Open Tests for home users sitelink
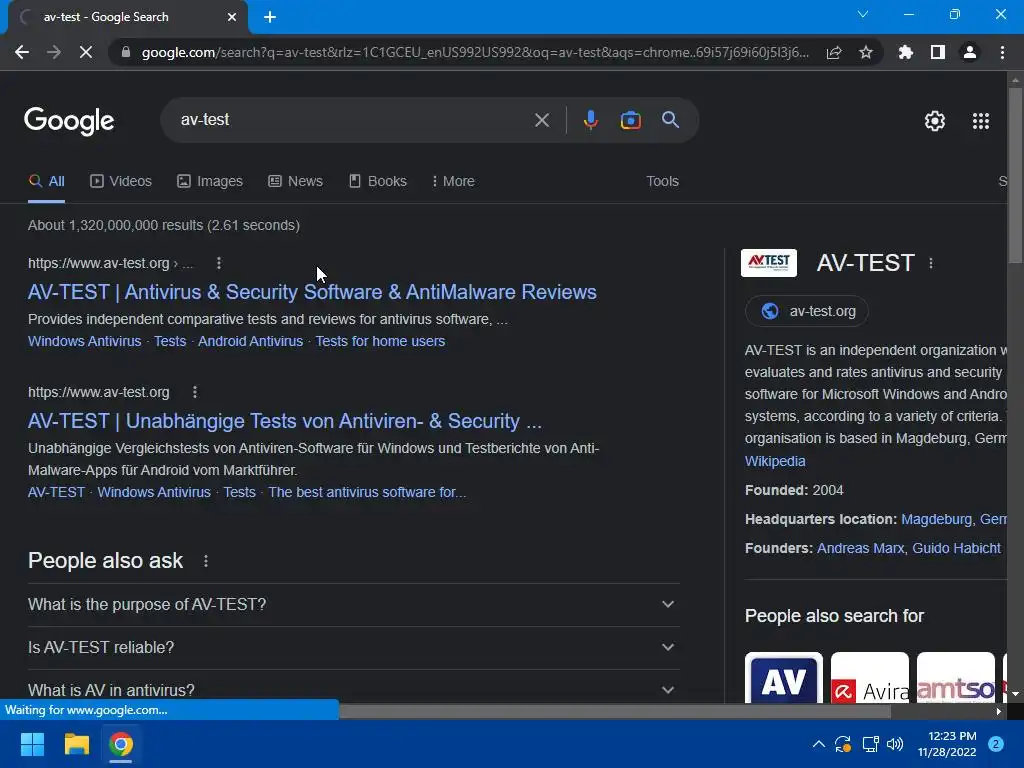This screenshot has width=1024, height=768. [380, 341]
